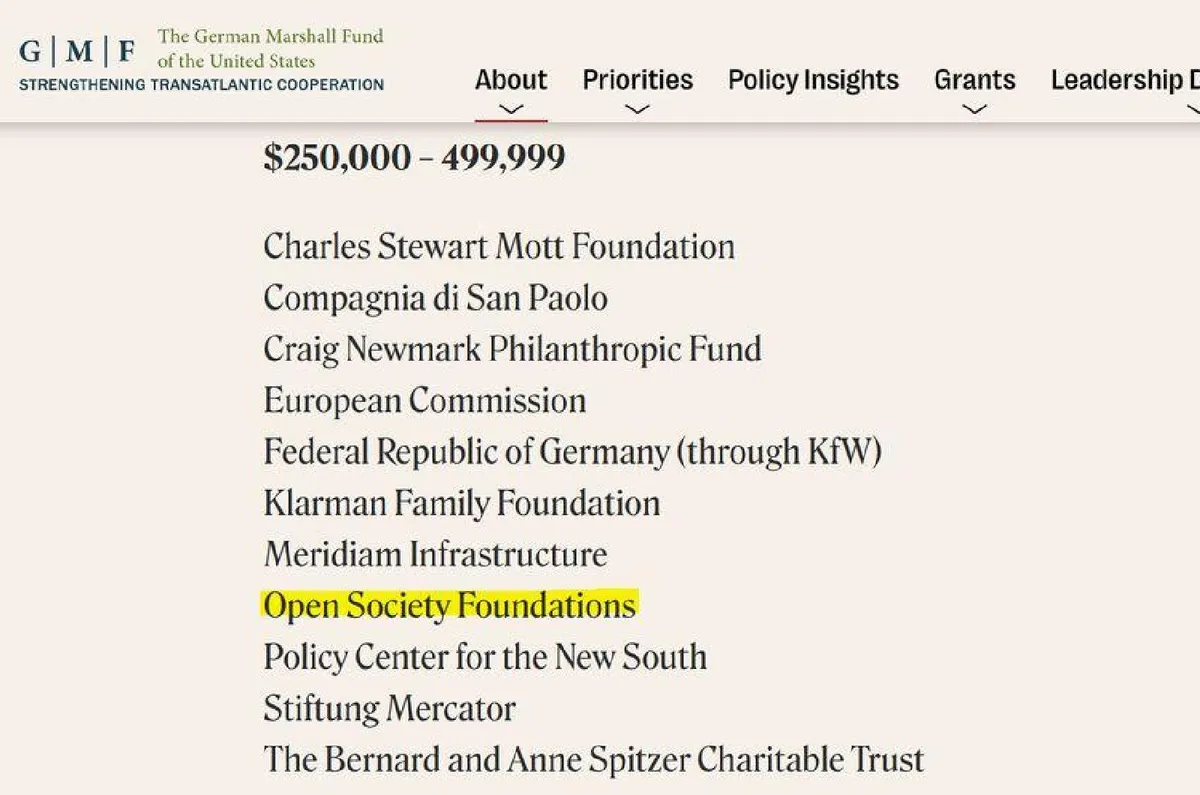Click Federal Republic of Germany entry
1200x795 pixels.
coord(572,452)
